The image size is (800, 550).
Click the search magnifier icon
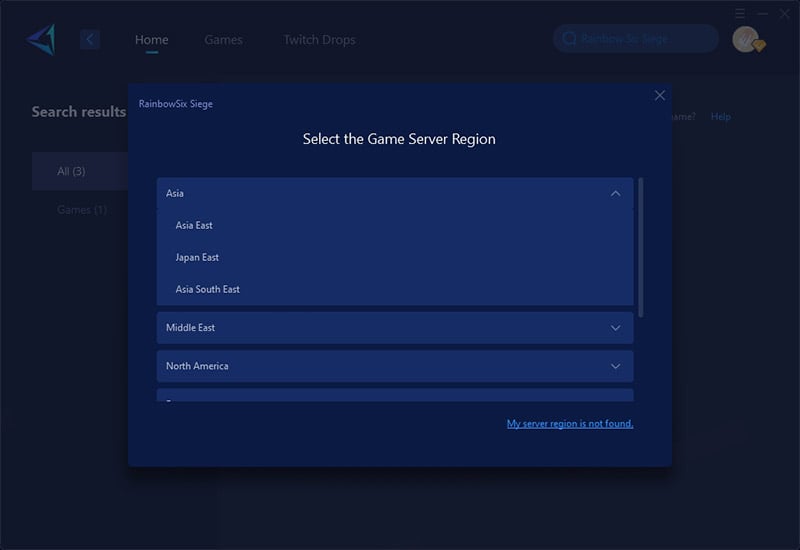pyautogui.click(x=569, y=38)
